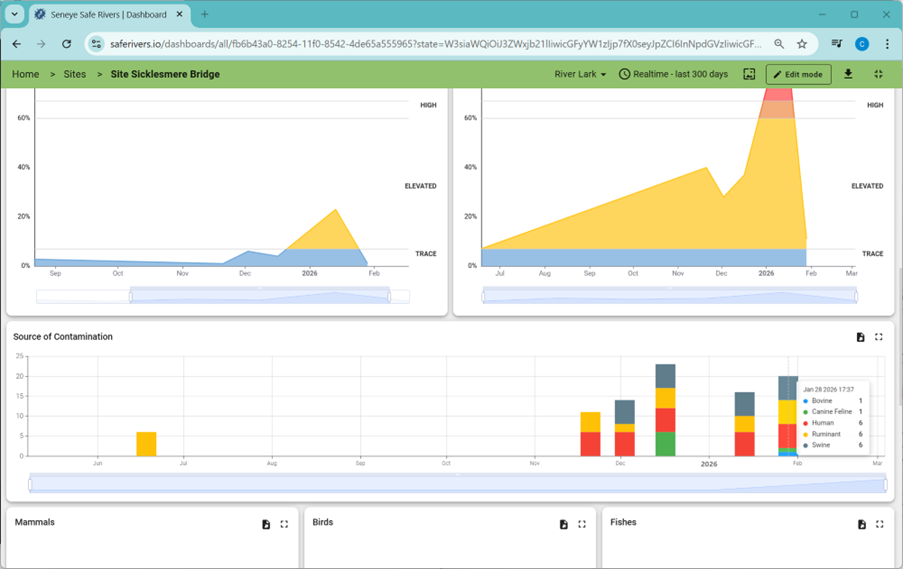Click the TRACE label on right chart
Viewport: 903px width, 569px height.
(872, 254)
